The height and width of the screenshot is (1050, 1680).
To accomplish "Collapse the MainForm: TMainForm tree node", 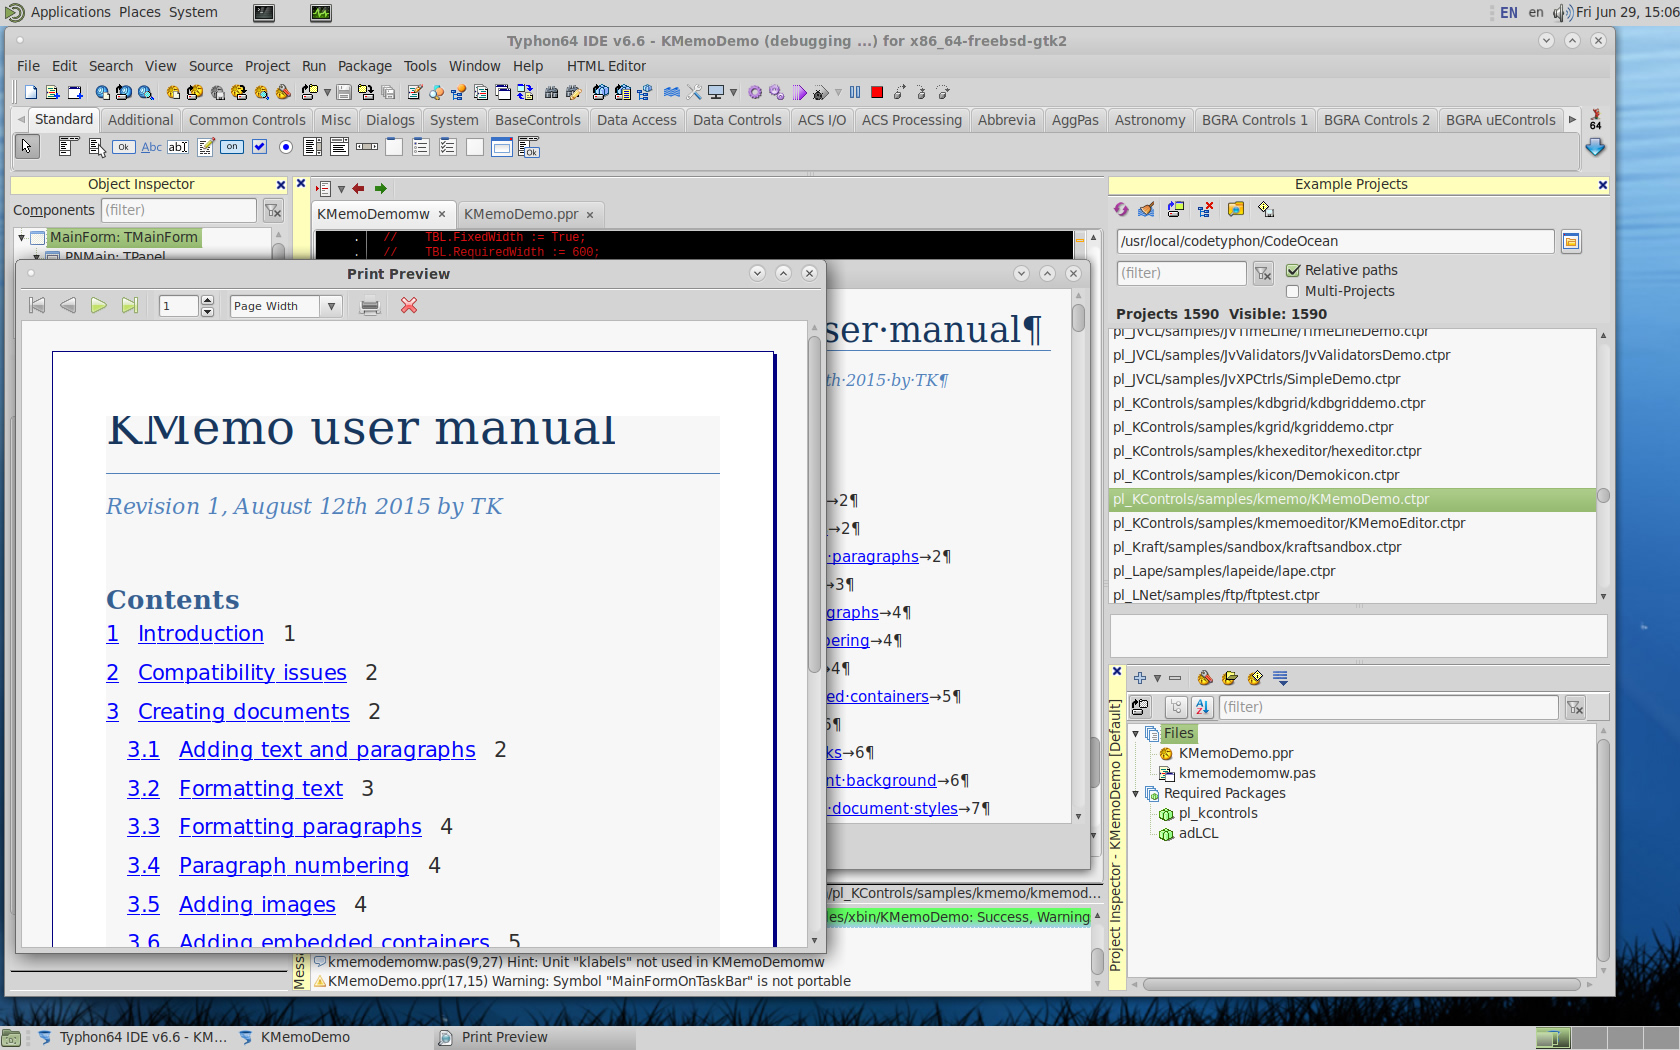I will point(21,237).
